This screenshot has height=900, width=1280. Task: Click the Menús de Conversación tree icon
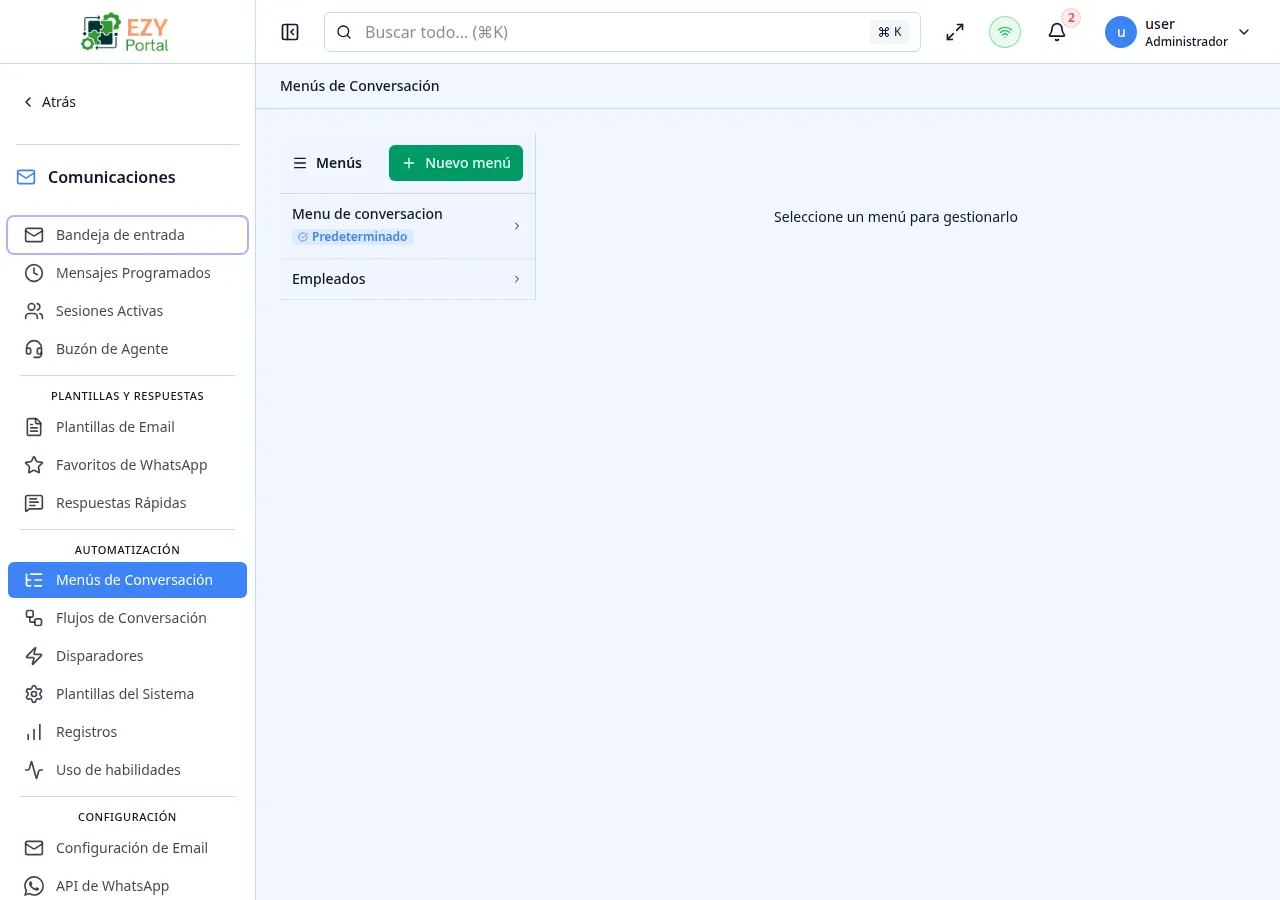34,580
